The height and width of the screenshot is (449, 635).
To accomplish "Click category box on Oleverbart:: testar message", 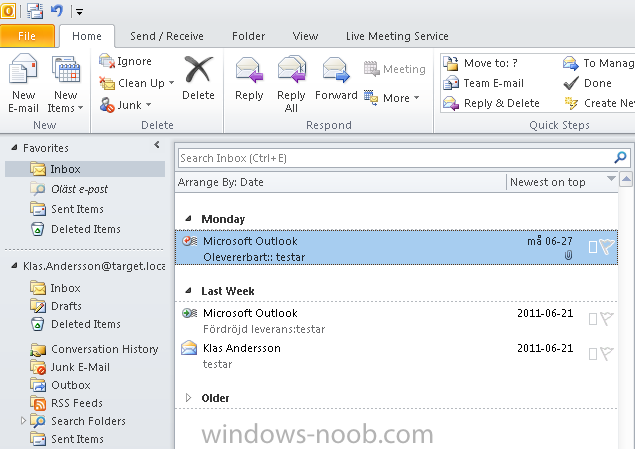I will [592, 247].
